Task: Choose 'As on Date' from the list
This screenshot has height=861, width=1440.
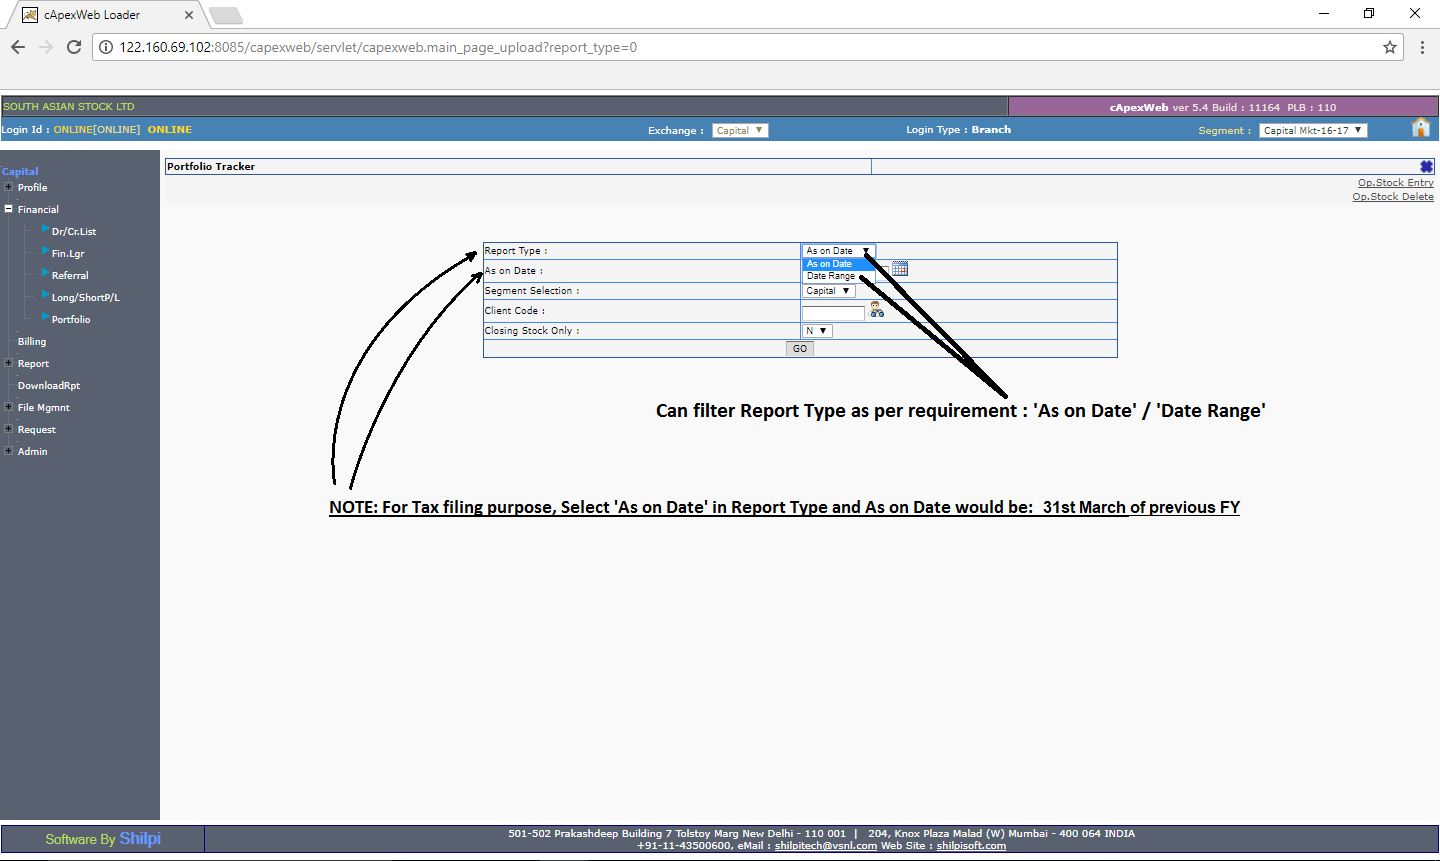Action: click(839, 264)
